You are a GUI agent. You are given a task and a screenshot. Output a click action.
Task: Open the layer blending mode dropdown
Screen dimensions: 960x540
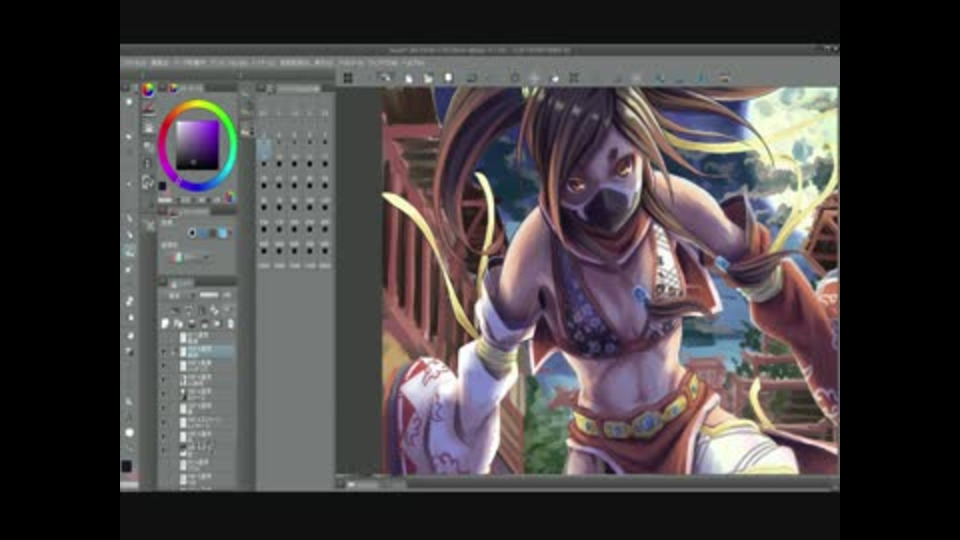click(180, 296)
